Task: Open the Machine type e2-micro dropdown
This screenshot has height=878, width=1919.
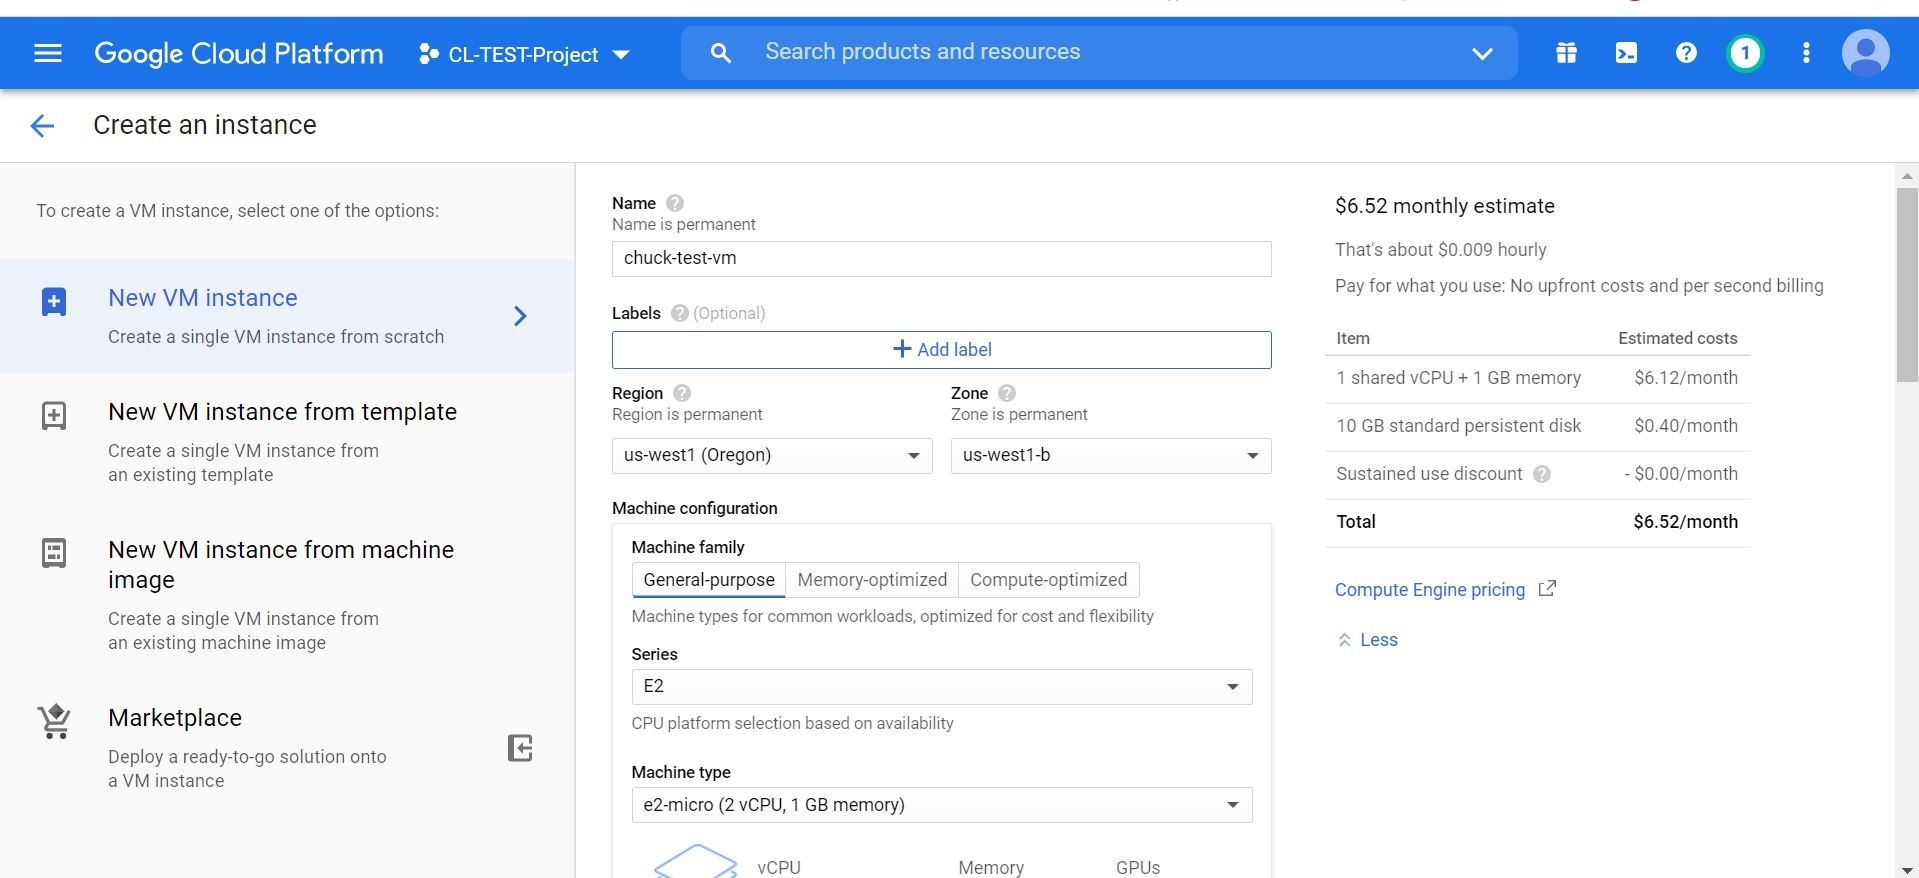Action: point(942,805)
